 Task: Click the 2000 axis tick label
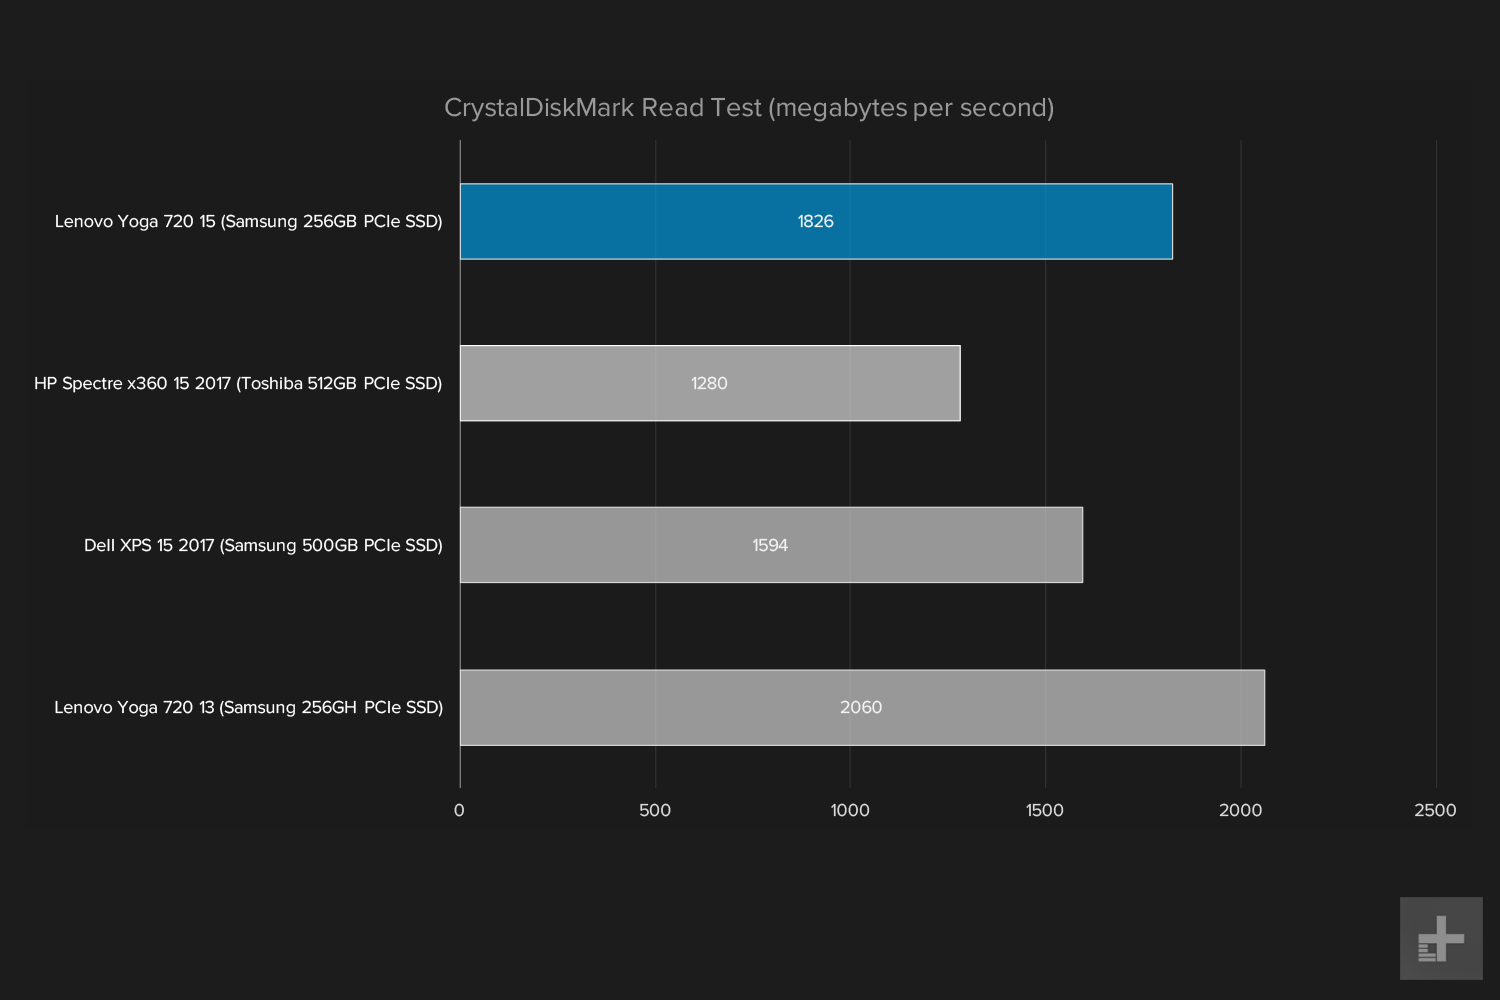coord(1241,810)
